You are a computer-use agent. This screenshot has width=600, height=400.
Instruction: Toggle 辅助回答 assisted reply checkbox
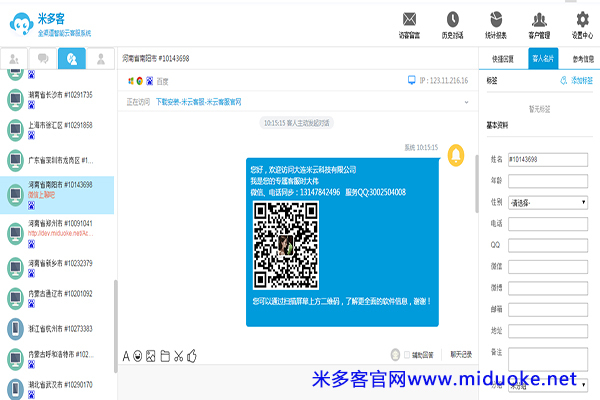(x=407, y=355)
